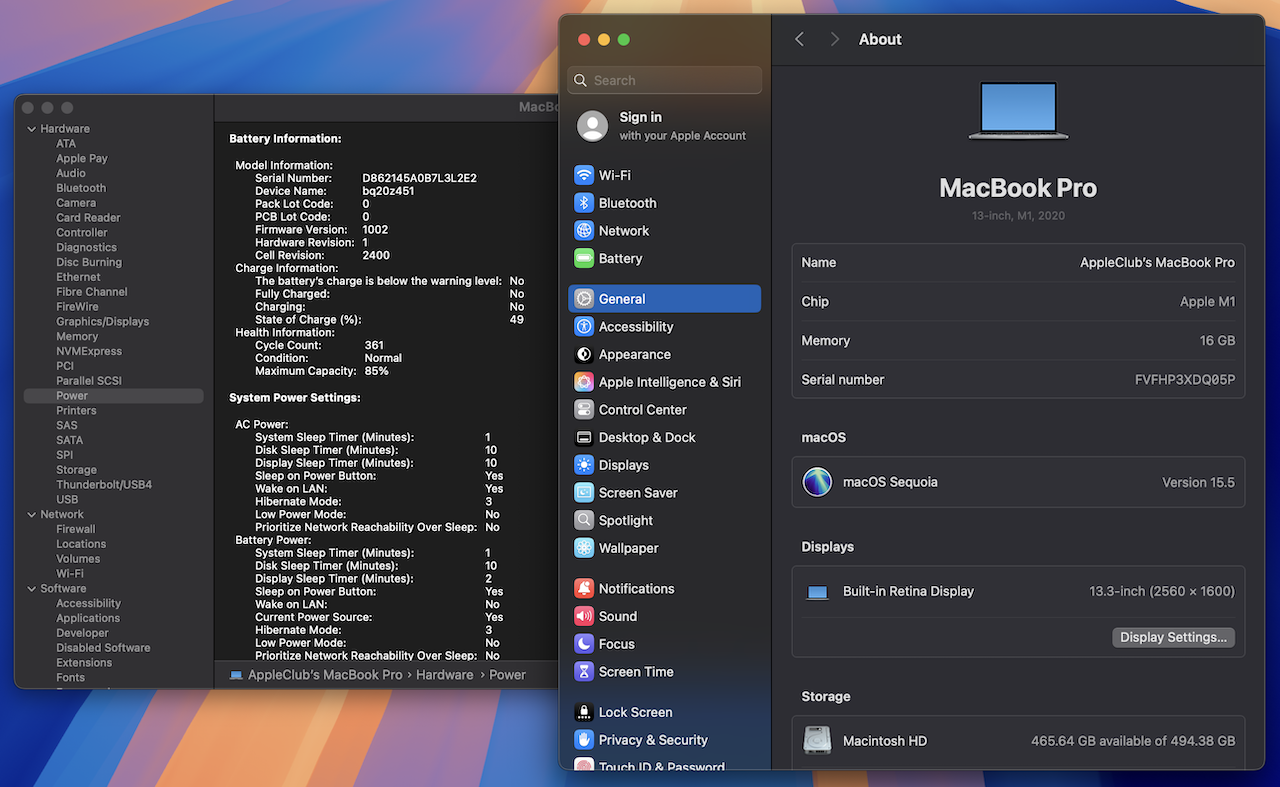Screen dimensions: 1280x787
Task: Open Privacy & Security hand icon
Action: point(584,740)
